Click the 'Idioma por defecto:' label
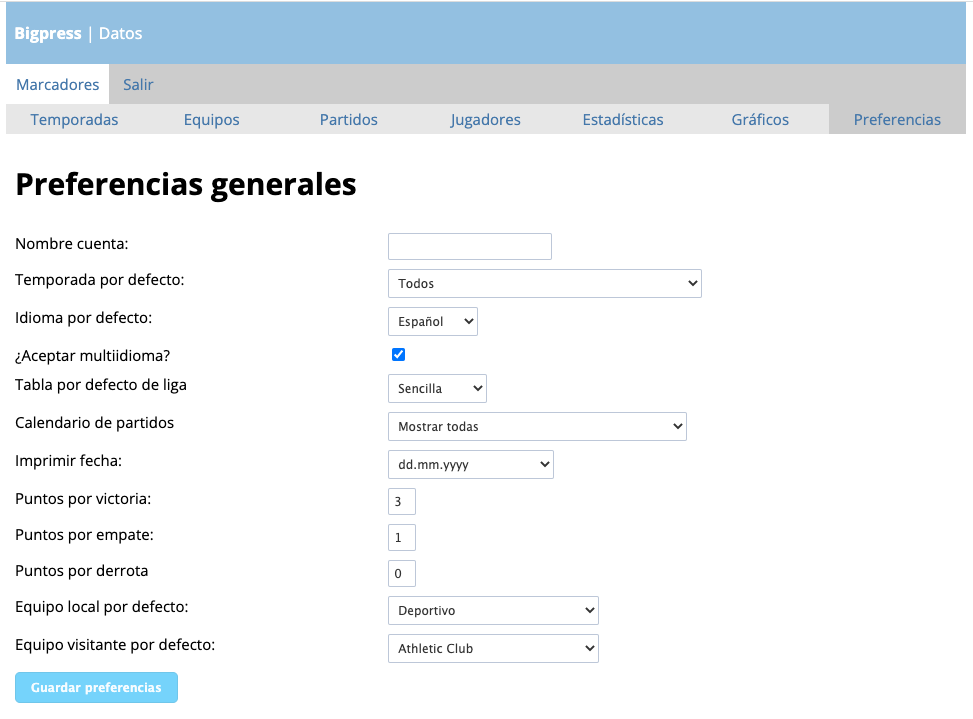 point(84,318)
